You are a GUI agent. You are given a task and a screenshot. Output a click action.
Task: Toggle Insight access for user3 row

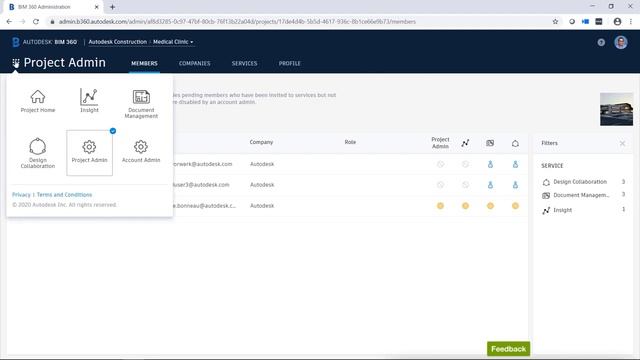pos(465,185)
